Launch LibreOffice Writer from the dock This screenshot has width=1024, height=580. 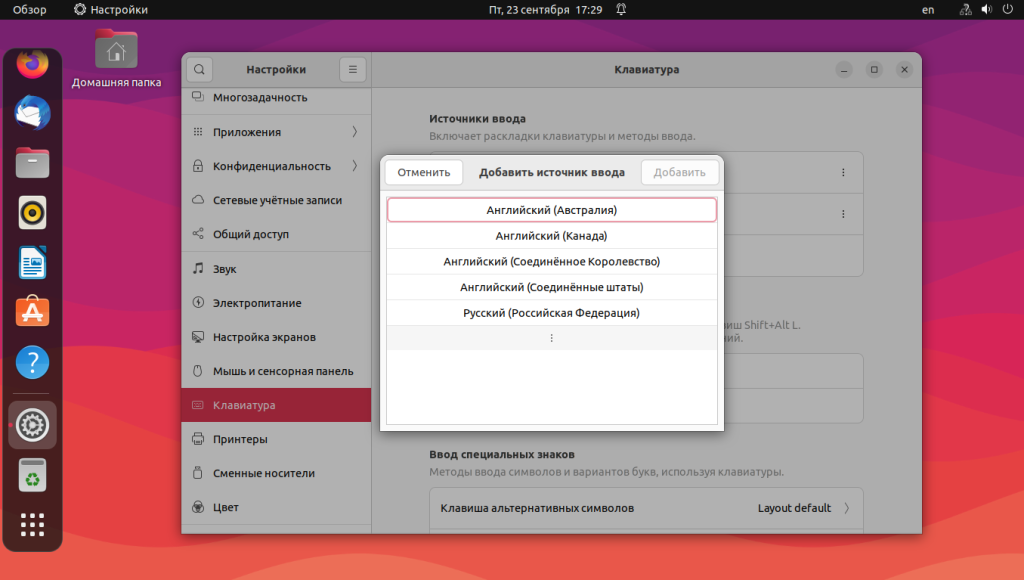[32, 262]
